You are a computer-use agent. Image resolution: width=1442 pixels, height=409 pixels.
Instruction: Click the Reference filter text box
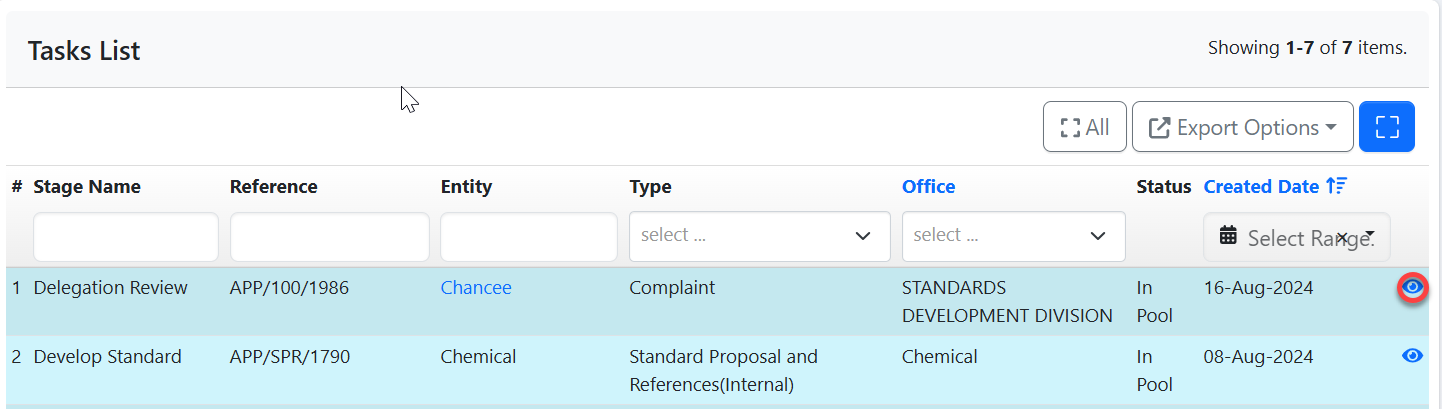click(329, 237)
